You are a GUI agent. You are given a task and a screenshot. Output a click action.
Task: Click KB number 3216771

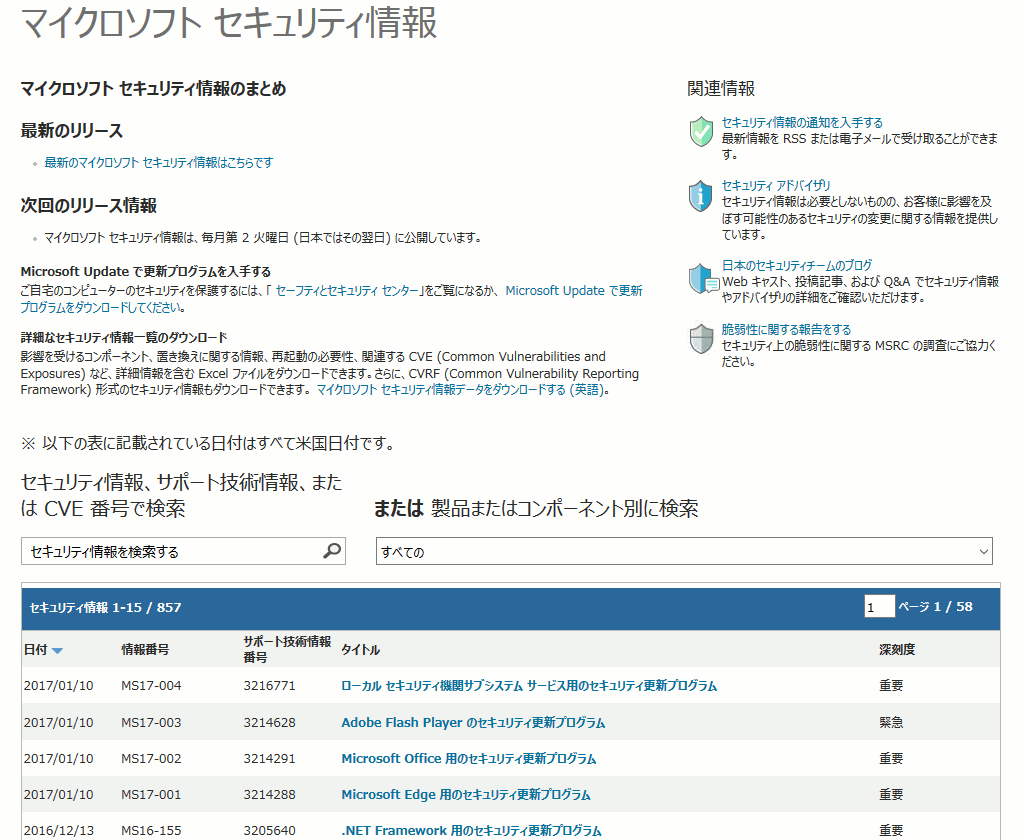point(269,686)
